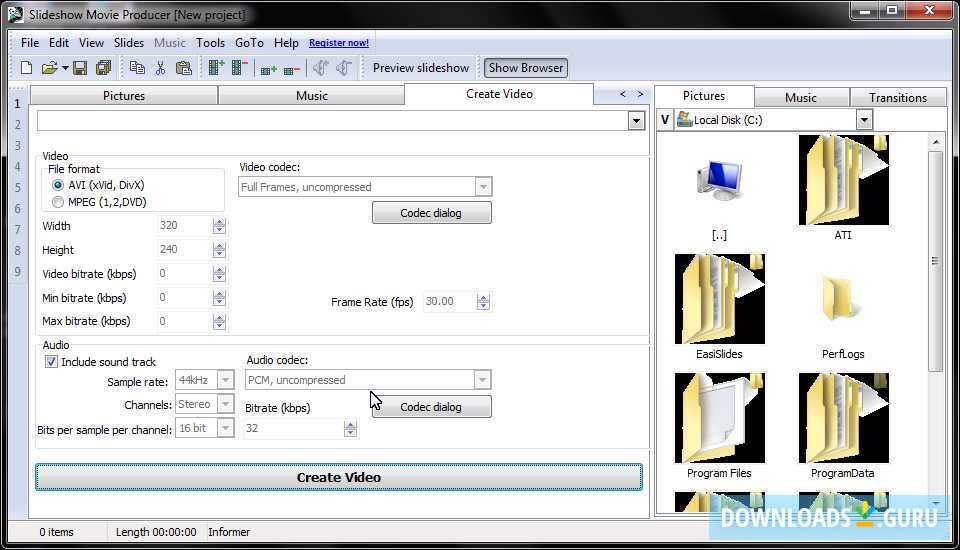Click the Width spinner arrows

pos(219,226)
